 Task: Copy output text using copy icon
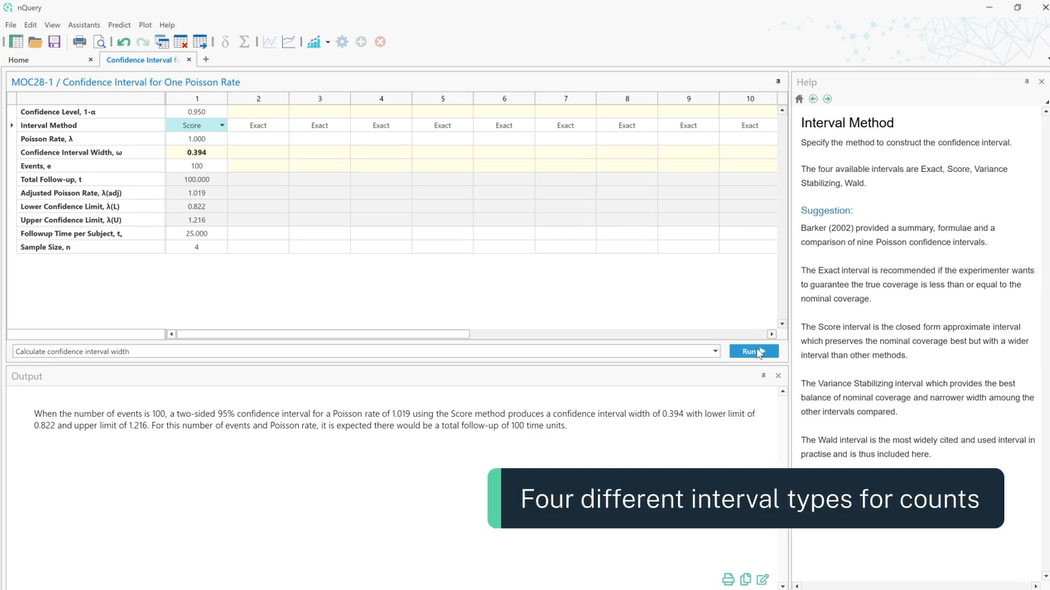(745, 579)
